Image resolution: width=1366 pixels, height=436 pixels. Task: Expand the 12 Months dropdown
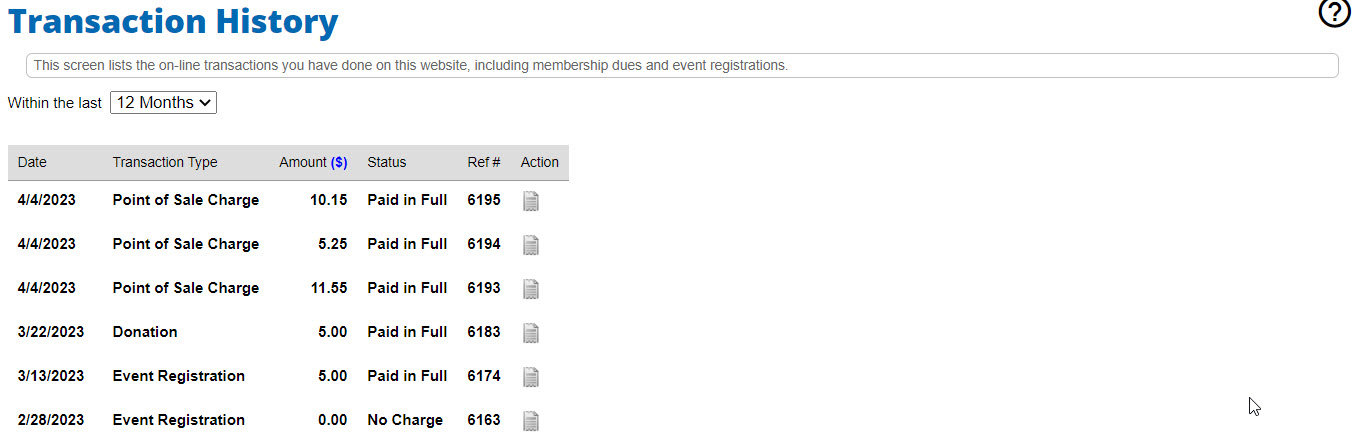coord(163,103)
